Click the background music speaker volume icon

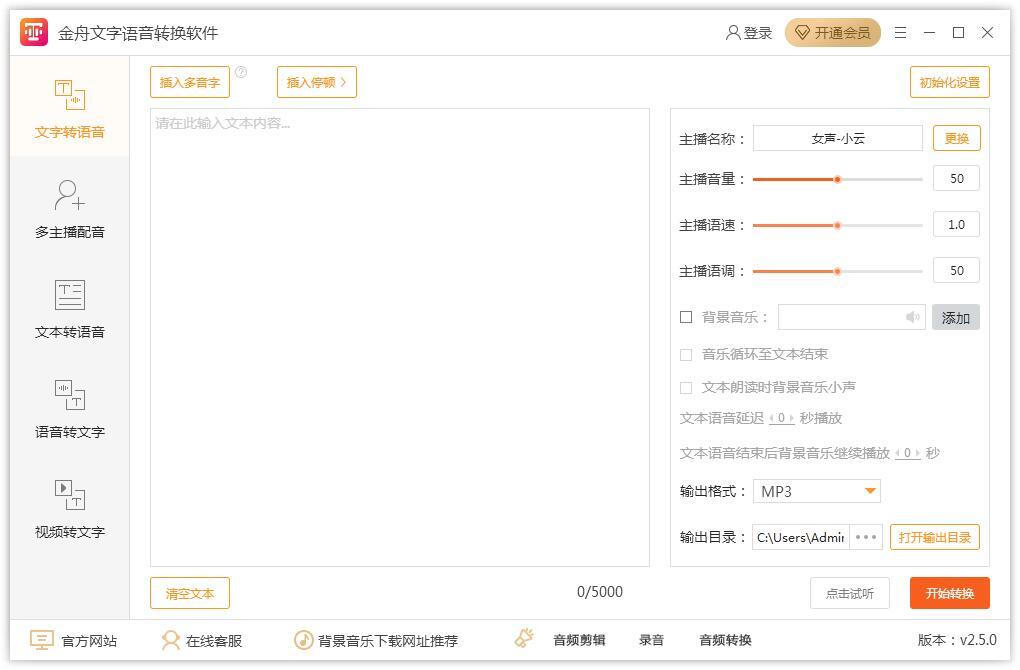[913, 317]
